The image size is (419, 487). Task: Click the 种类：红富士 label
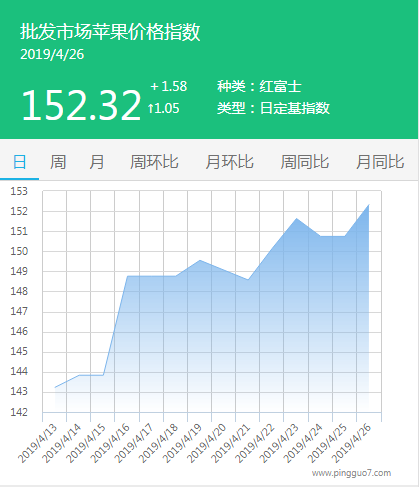pyautogui.click(x=259, y=86)
